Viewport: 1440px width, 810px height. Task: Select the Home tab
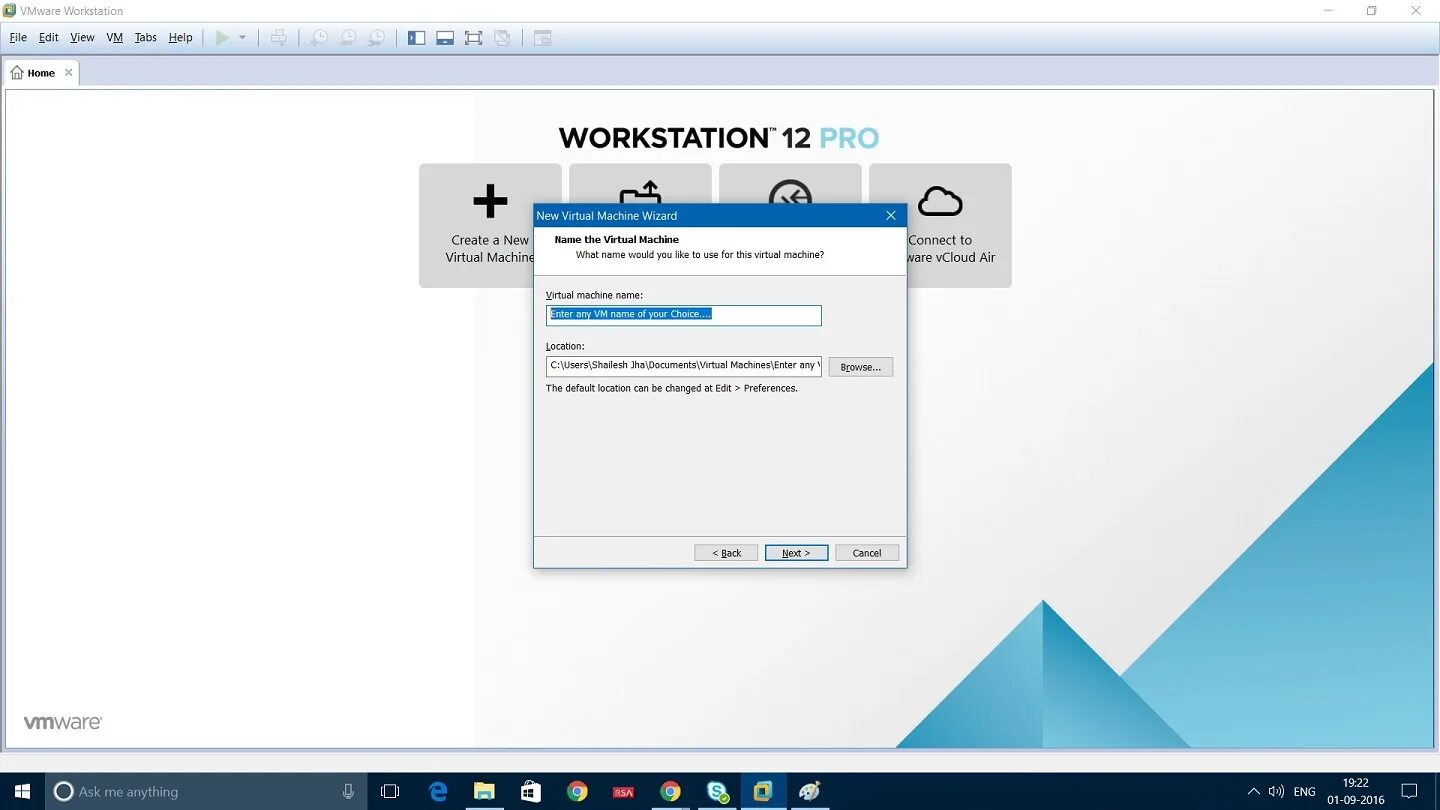point(41,73)
